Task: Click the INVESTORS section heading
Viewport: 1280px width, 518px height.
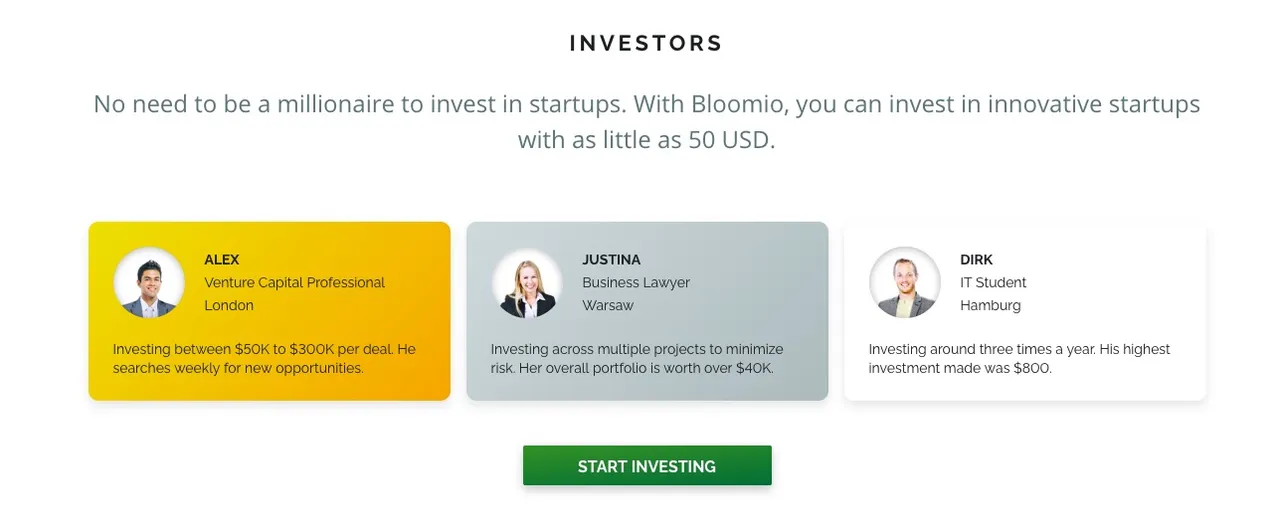Action: 646,43
